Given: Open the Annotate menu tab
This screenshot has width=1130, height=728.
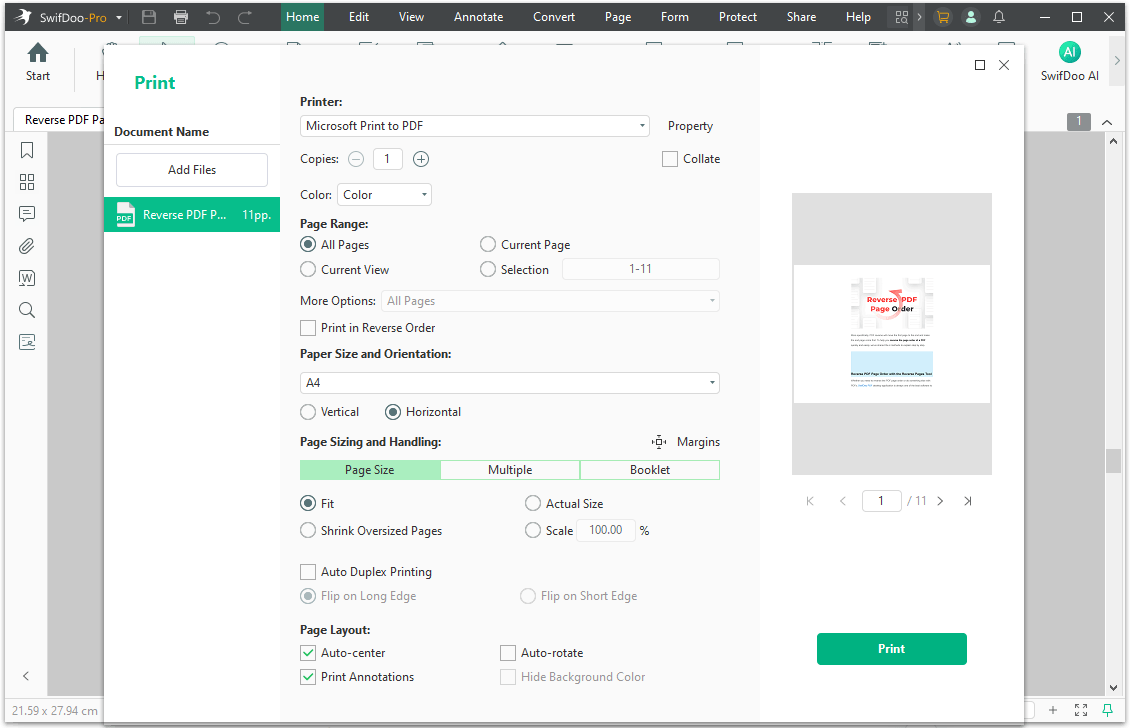Looking at the screenshot, I should pyautogui.click(x=479, y=17).
